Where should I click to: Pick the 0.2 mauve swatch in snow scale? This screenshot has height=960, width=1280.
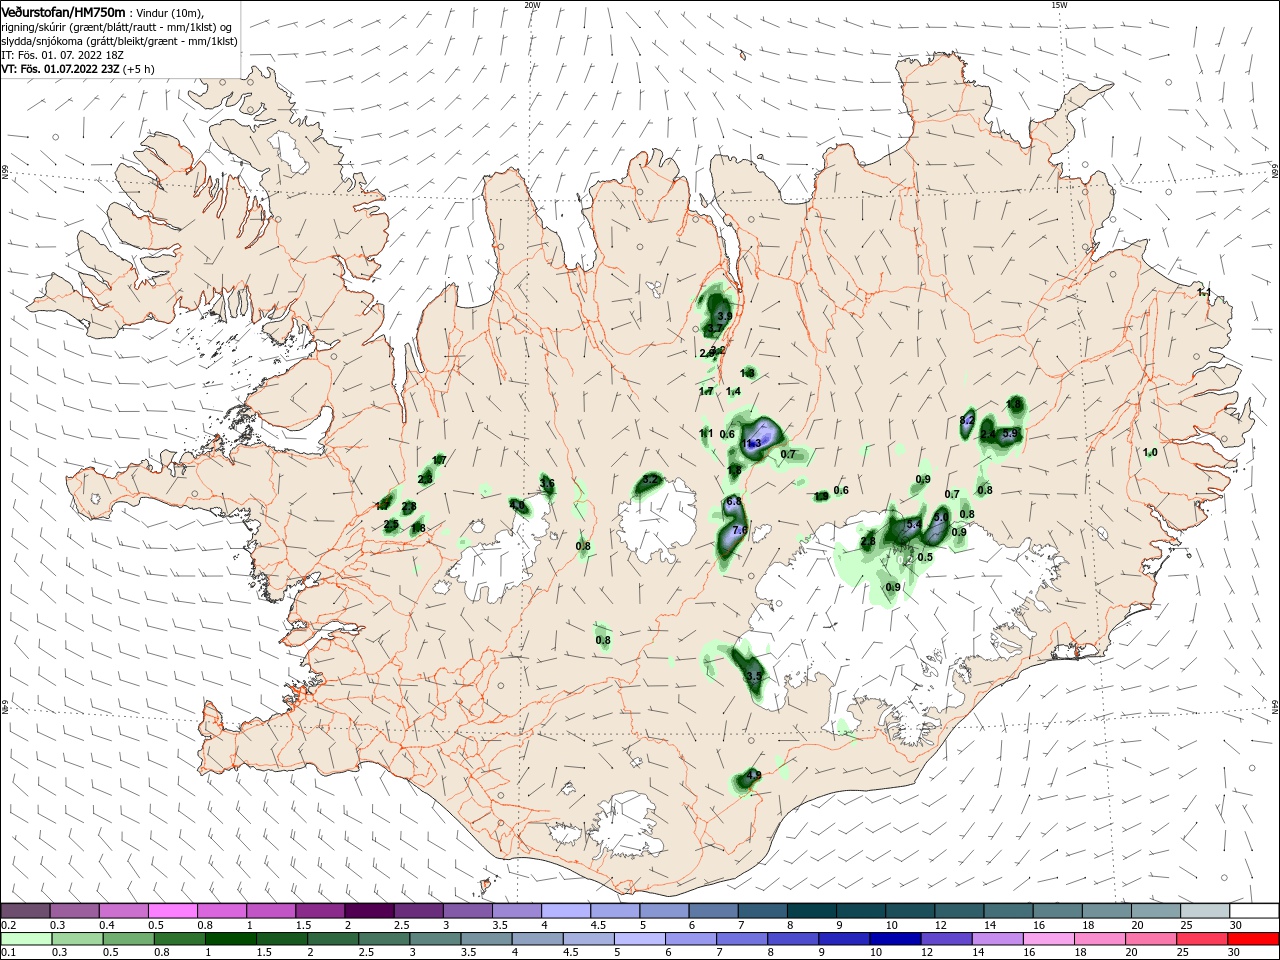click(x=25, y=911)
